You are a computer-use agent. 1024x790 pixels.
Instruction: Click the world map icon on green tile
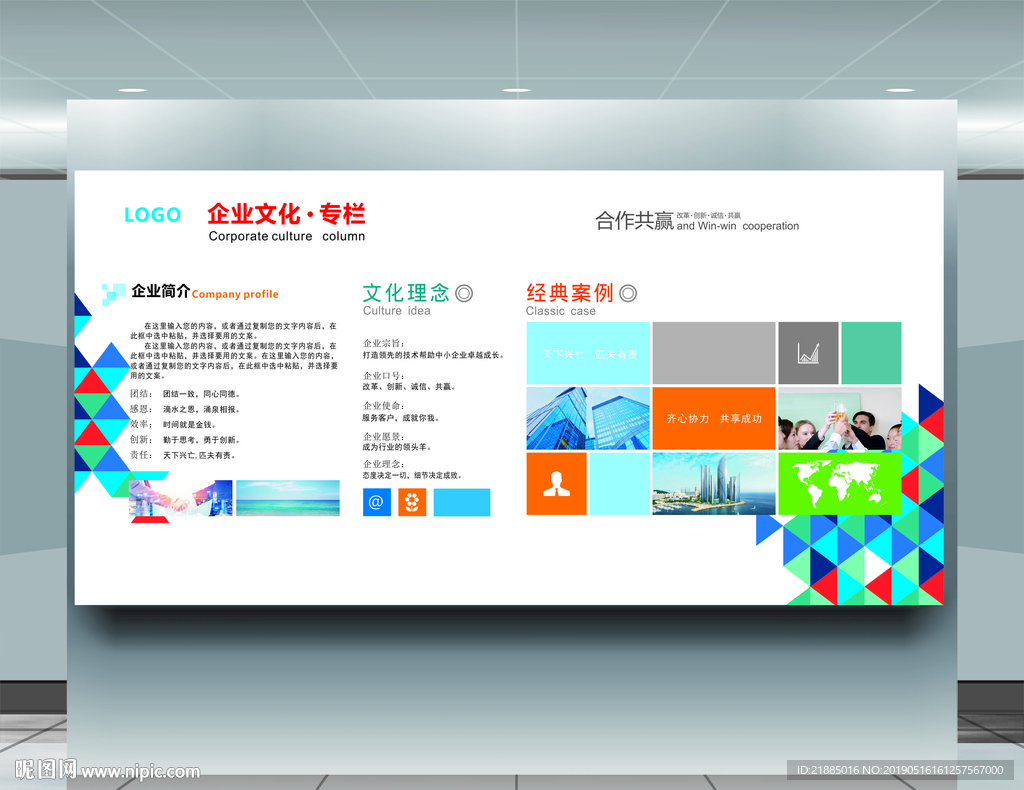(839, 484)
